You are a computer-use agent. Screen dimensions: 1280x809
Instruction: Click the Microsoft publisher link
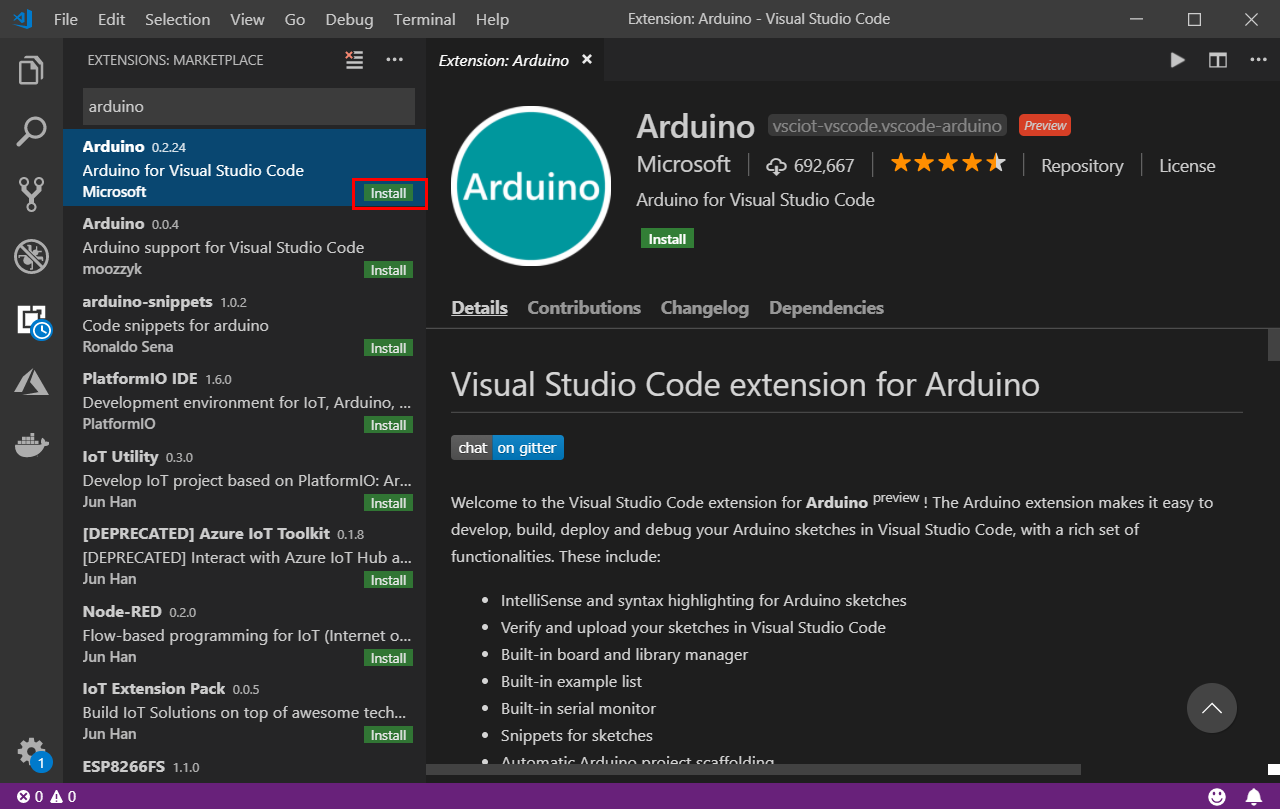click(684, 164)
